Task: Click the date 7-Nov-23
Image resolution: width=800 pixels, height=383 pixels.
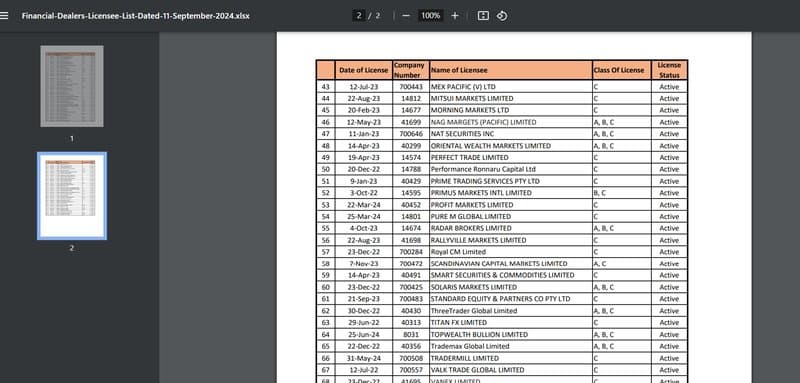Action: 364,264
